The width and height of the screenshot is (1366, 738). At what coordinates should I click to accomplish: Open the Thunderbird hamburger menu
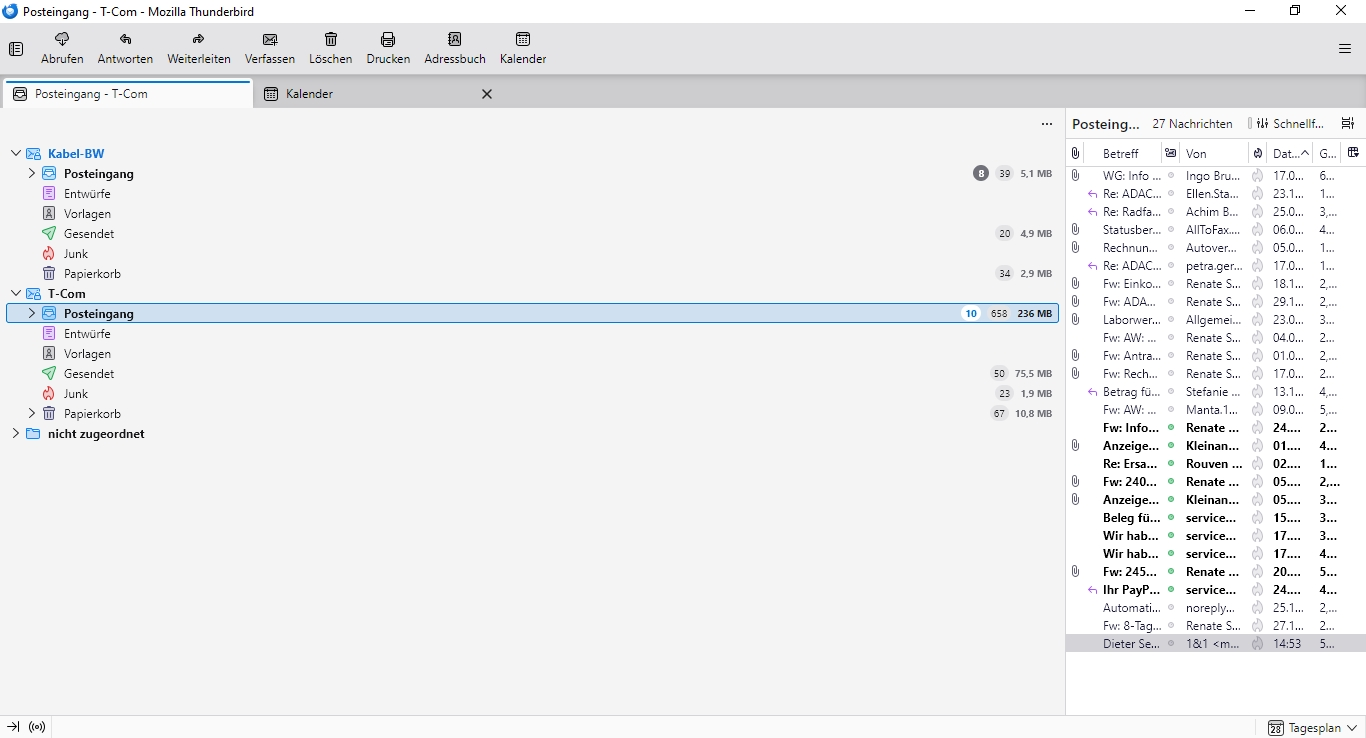(1345, 49)
